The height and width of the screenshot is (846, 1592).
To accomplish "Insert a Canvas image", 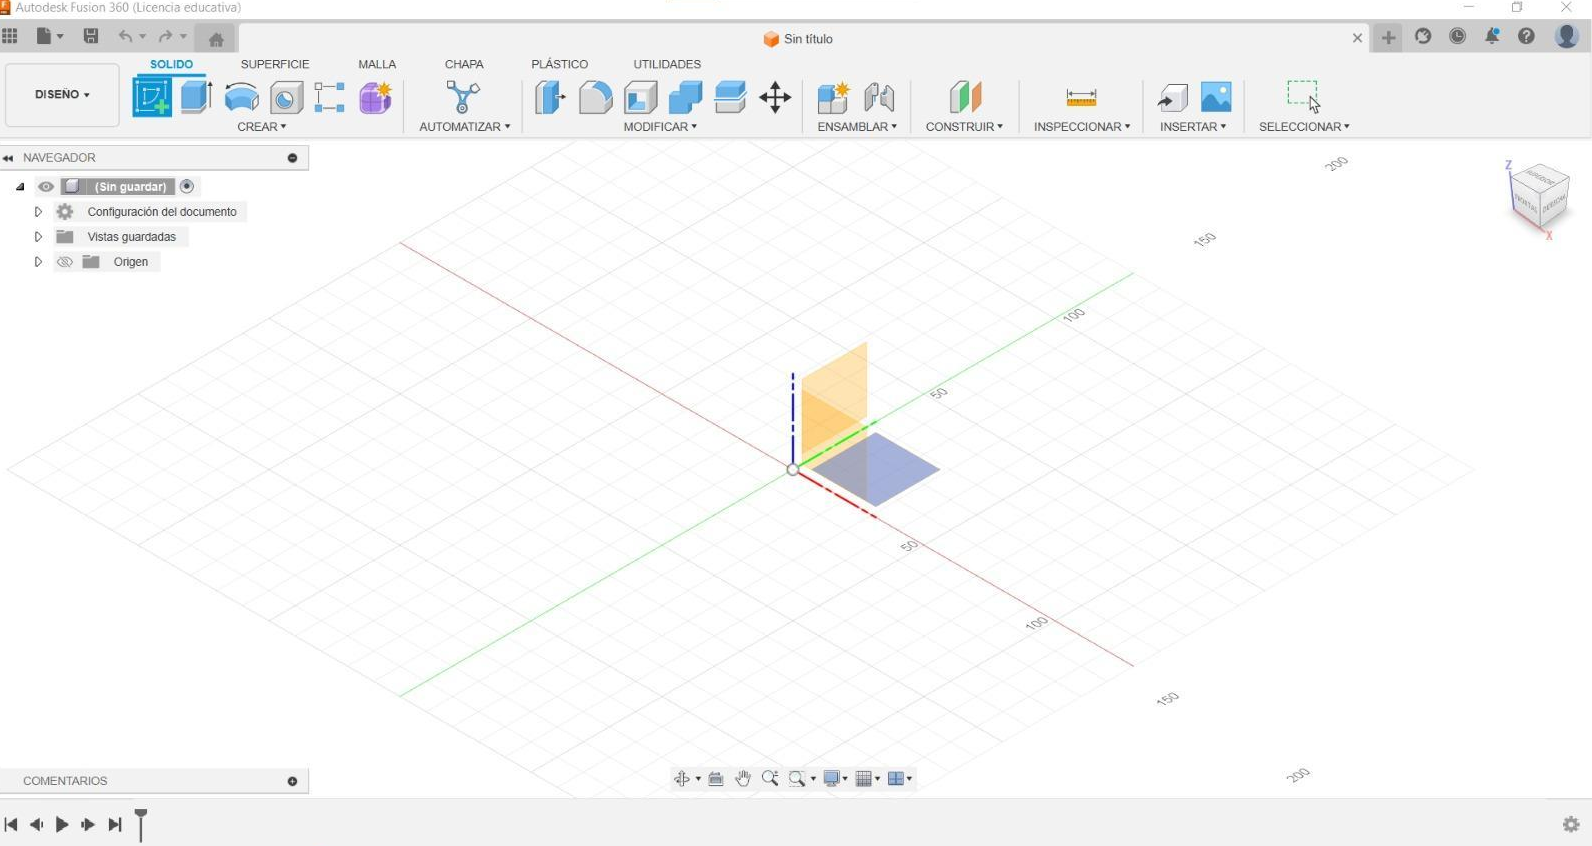I will click(1216, 97).
